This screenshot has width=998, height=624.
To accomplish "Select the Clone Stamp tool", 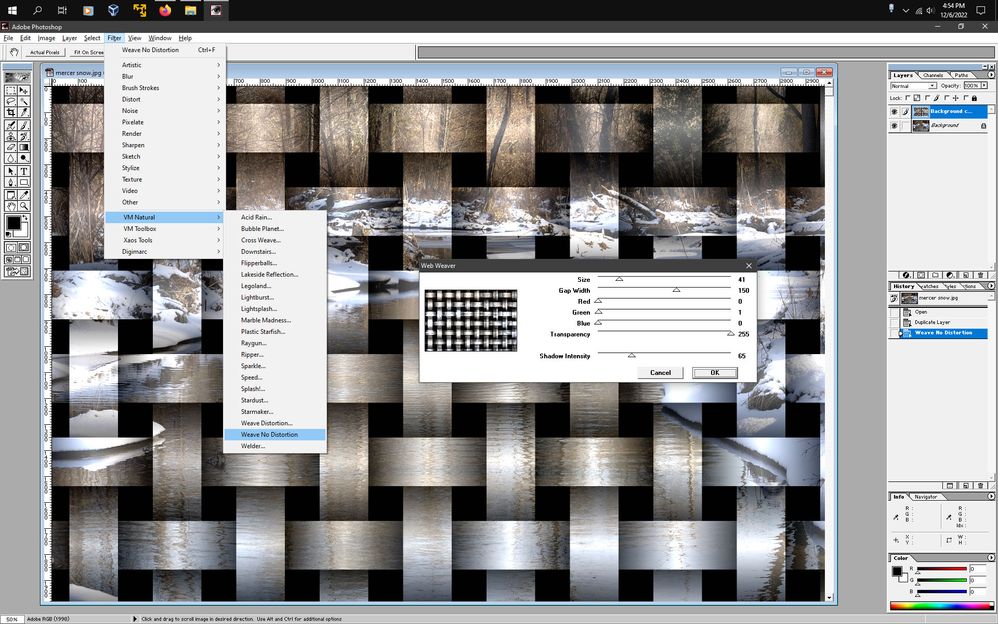I will (x=11, y=136).
